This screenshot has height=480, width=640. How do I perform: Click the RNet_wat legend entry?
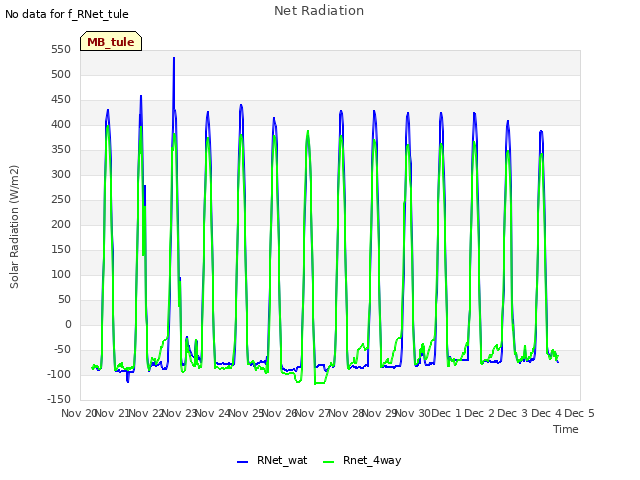(x=272, y=460)
